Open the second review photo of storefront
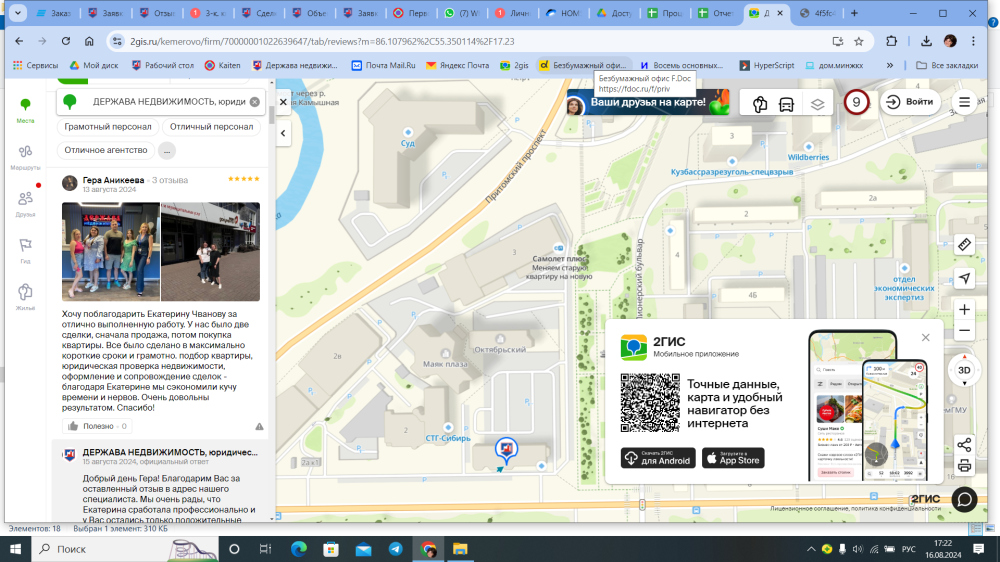The image size is (1000, 562). click(x=210, y=251)
